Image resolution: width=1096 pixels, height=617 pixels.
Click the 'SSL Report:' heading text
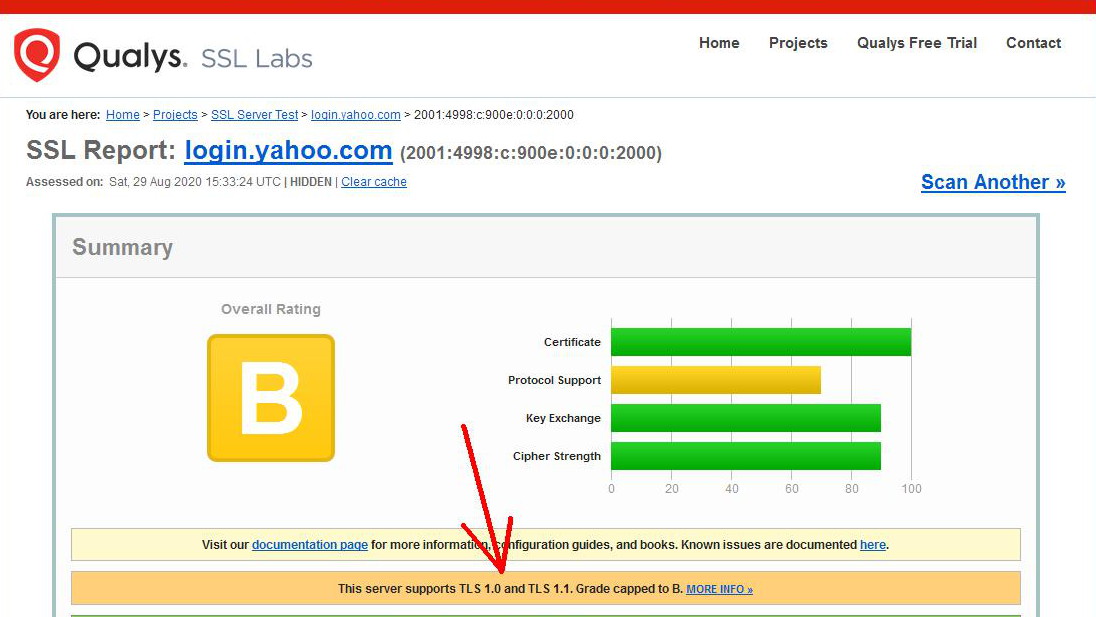click(x=101, y=151)
